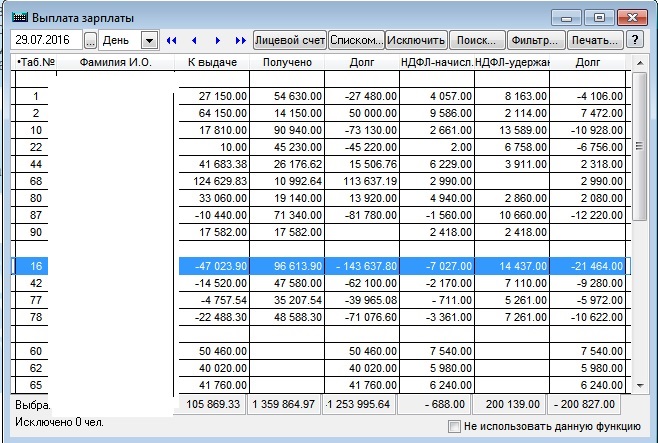
Task: Select row with tab number 44
Action: 36,163
